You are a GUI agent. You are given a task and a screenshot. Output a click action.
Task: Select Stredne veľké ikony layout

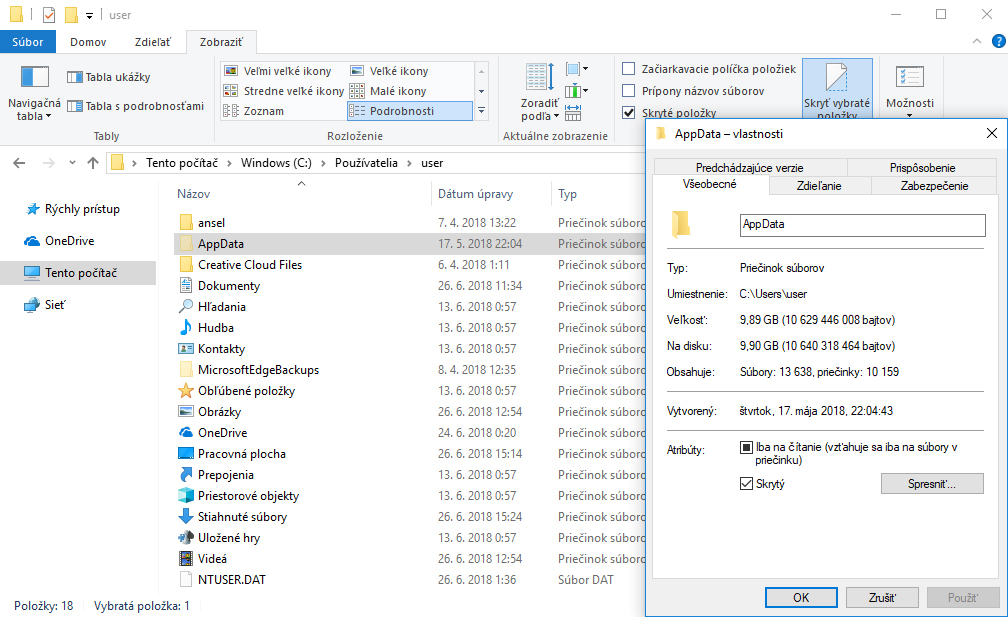(x=284, y=91)
